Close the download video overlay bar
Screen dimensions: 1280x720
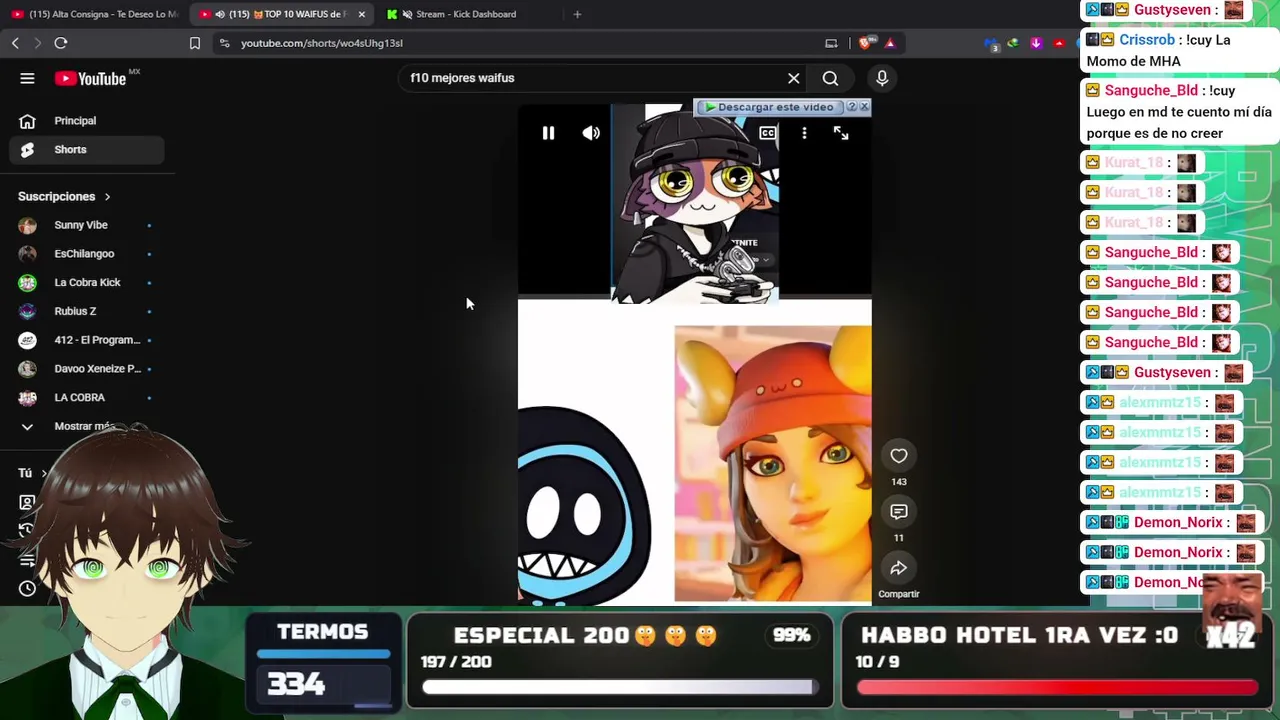pos(865,107)
